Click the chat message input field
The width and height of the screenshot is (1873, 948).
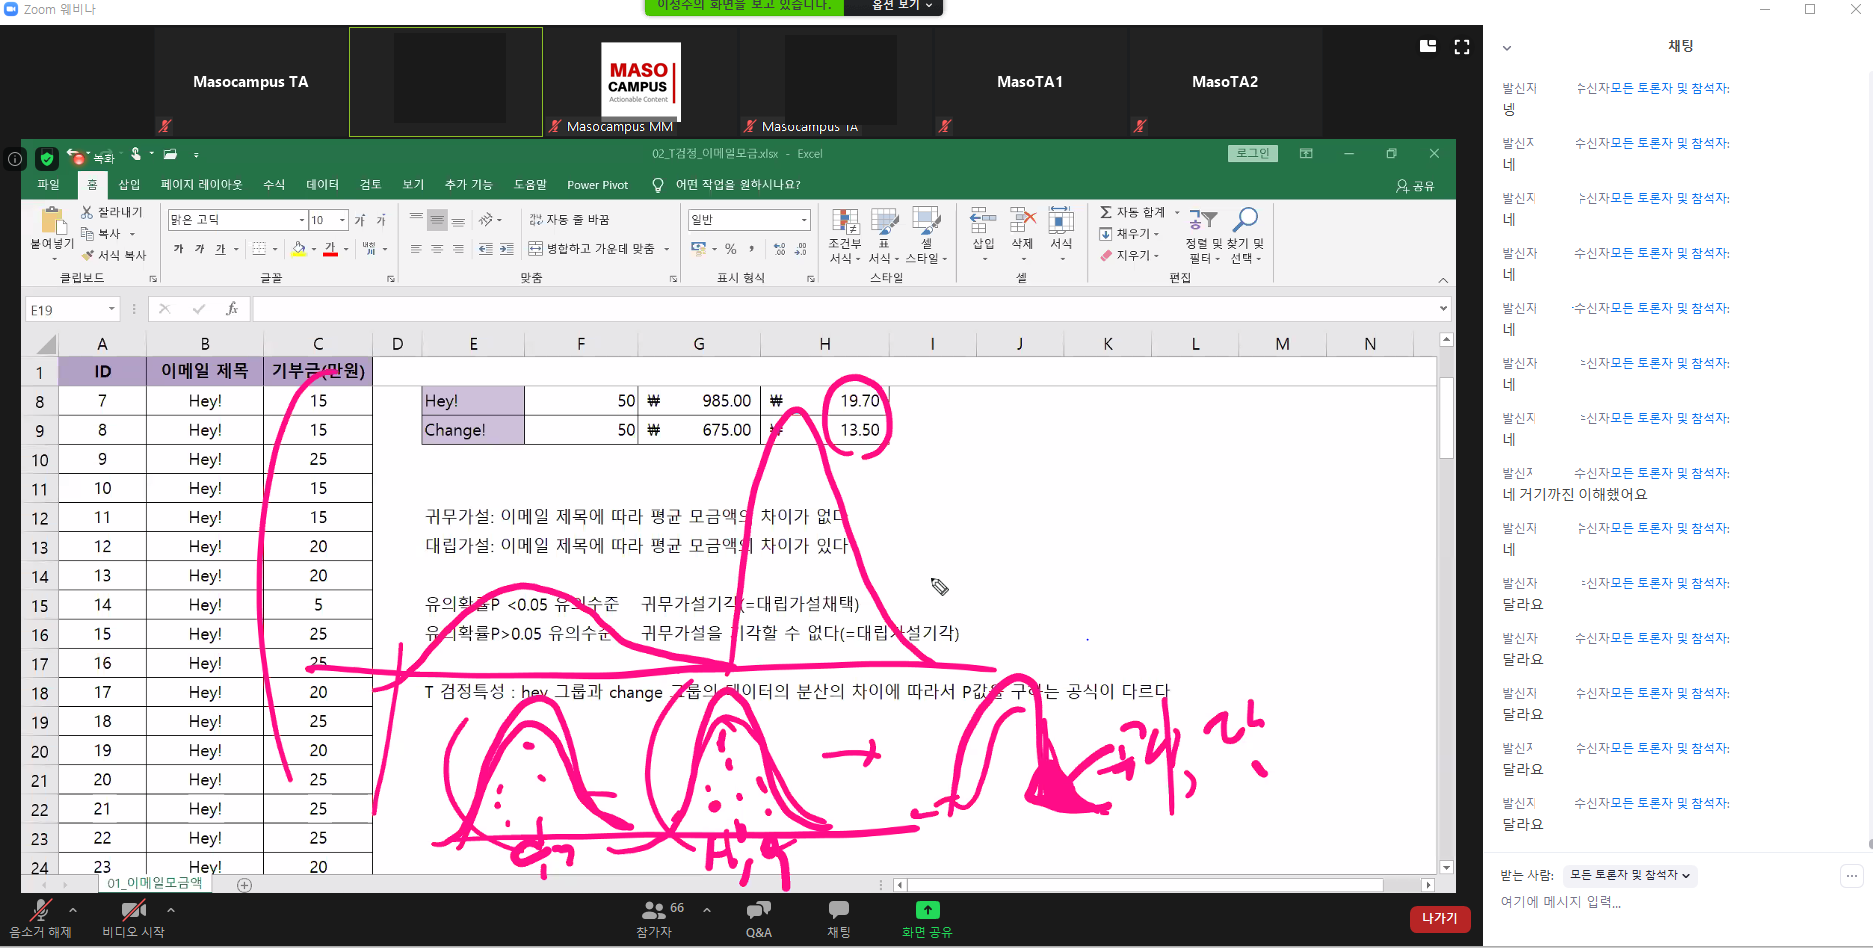(1660, 902)
